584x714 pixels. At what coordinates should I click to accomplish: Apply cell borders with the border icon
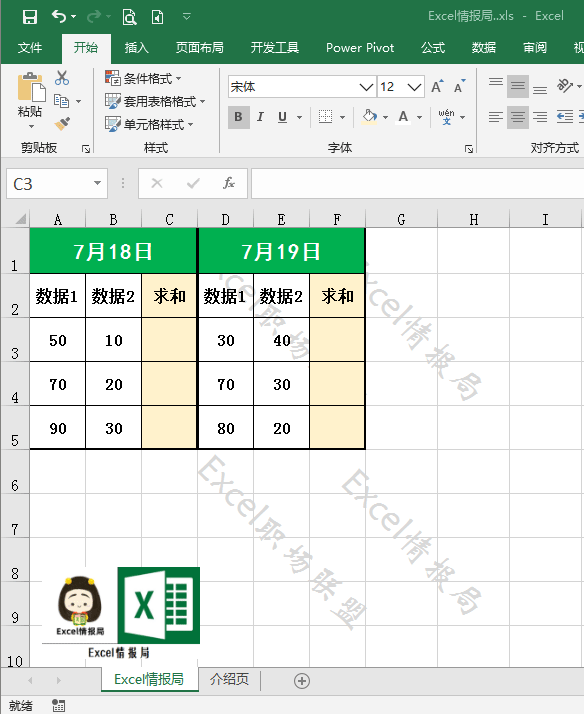[x=325, y=117]
